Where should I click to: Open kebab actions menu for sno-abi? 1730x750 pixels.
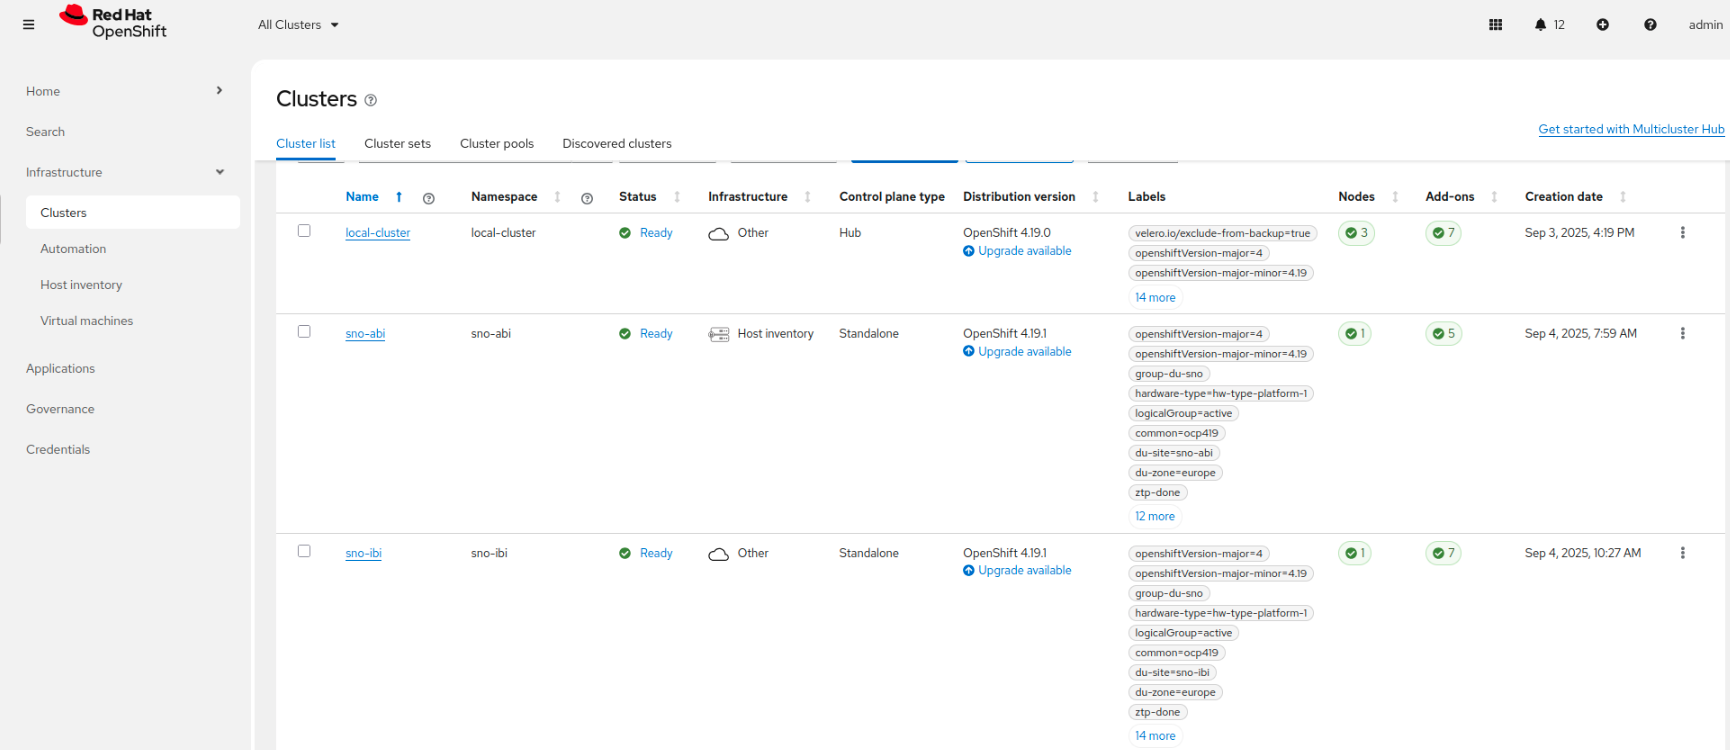coord(1682,334)
